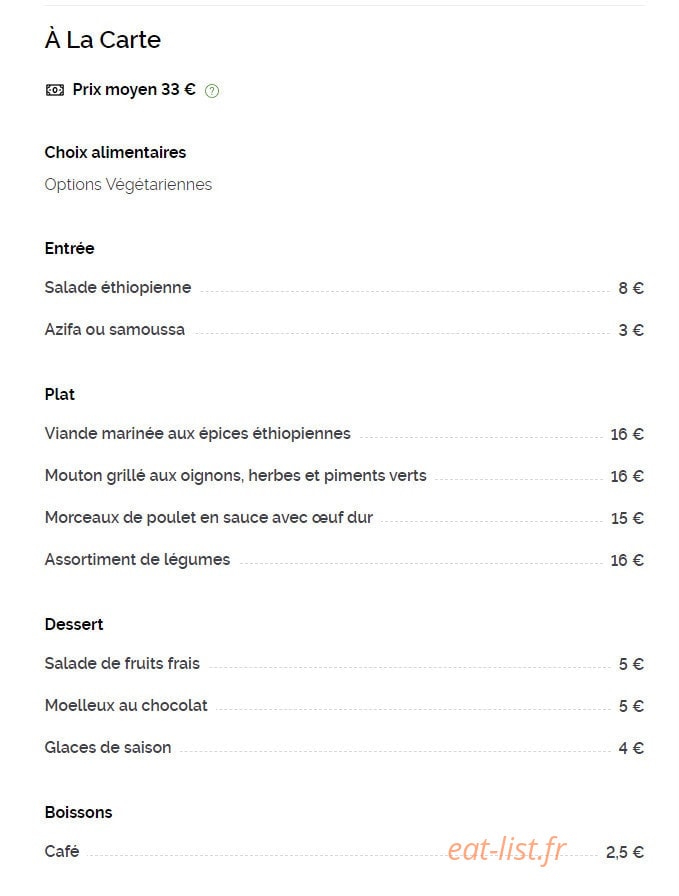Select Options Végétariennes text

(x=128, y=185)
